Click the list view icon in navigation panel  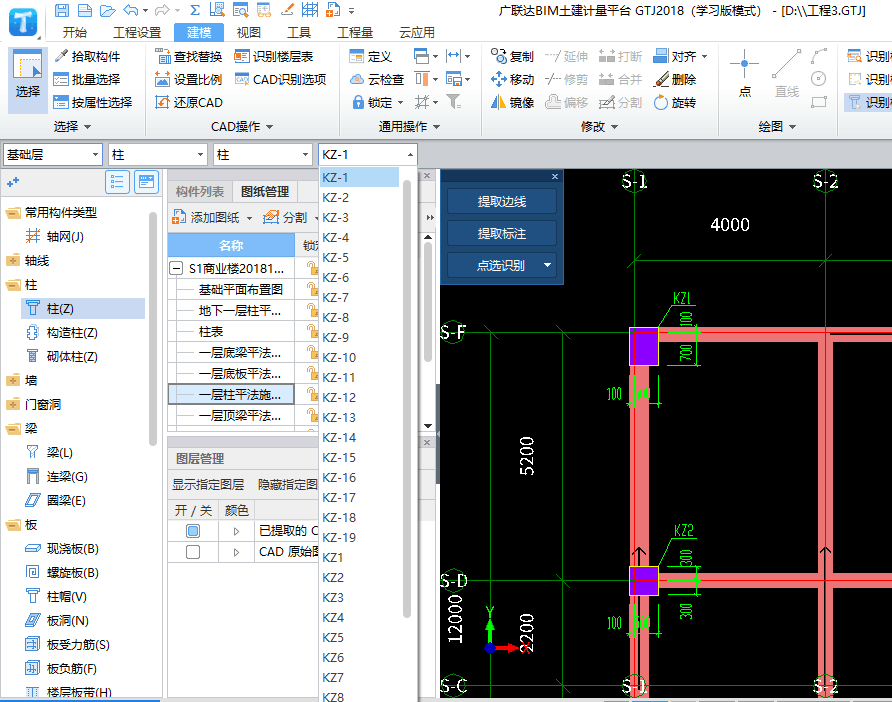pyautogui.click(x=117, y=182)
